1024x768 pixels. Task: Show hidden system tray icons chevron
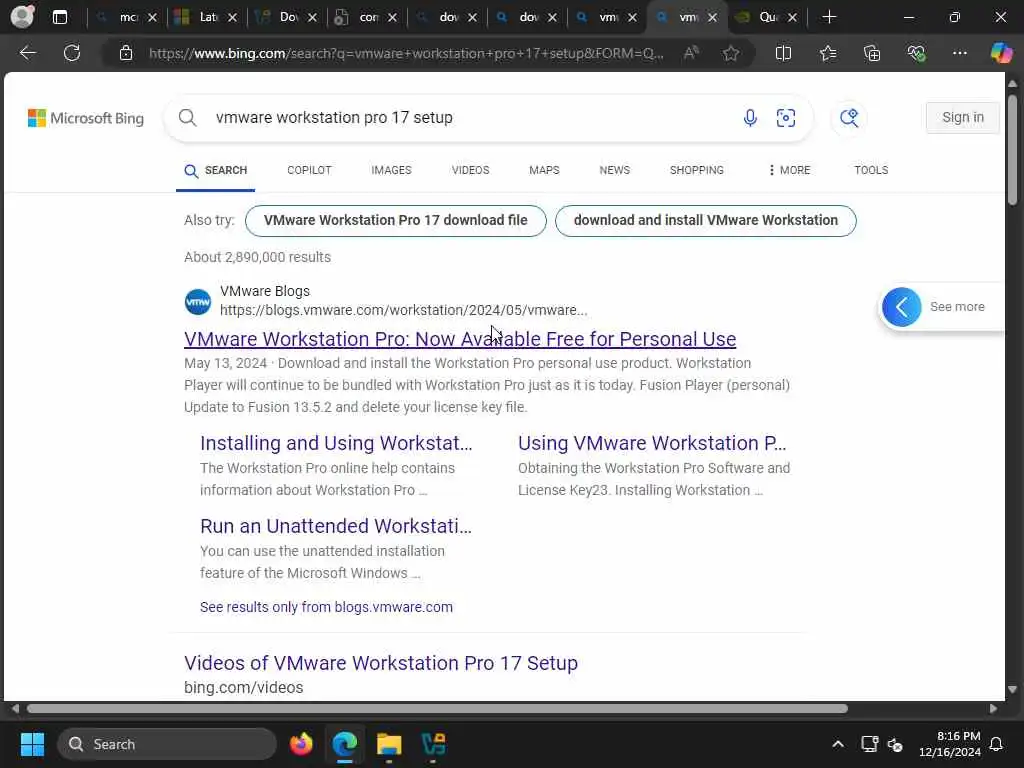tap(838, 744)
